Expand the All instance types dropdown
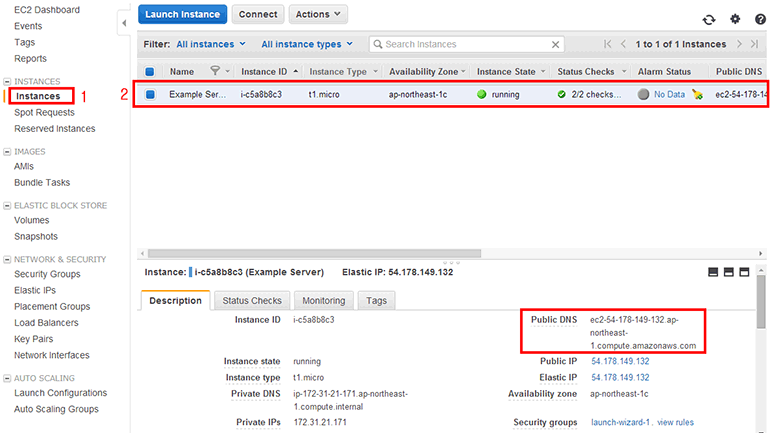This screenshot has height=433, width=770. coord(306,44)
